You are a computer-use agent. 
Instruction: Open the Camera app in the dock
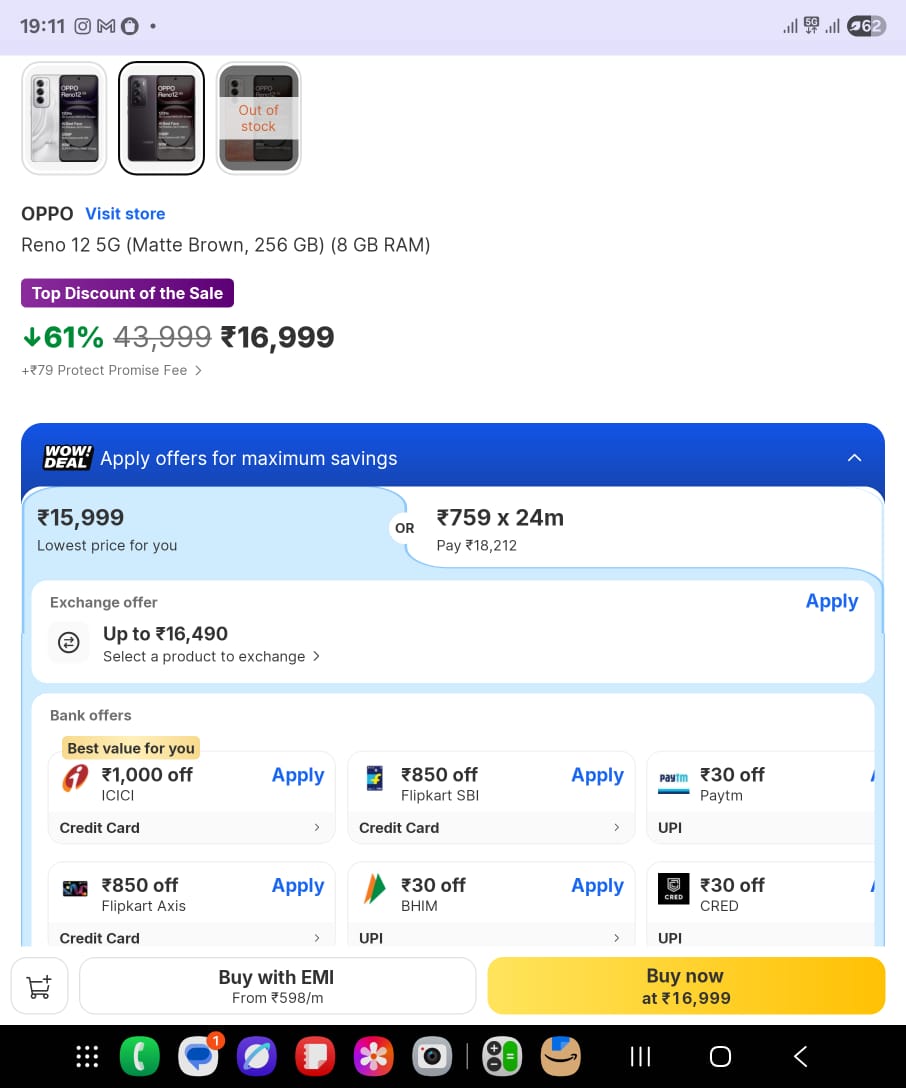[433, 1056]
